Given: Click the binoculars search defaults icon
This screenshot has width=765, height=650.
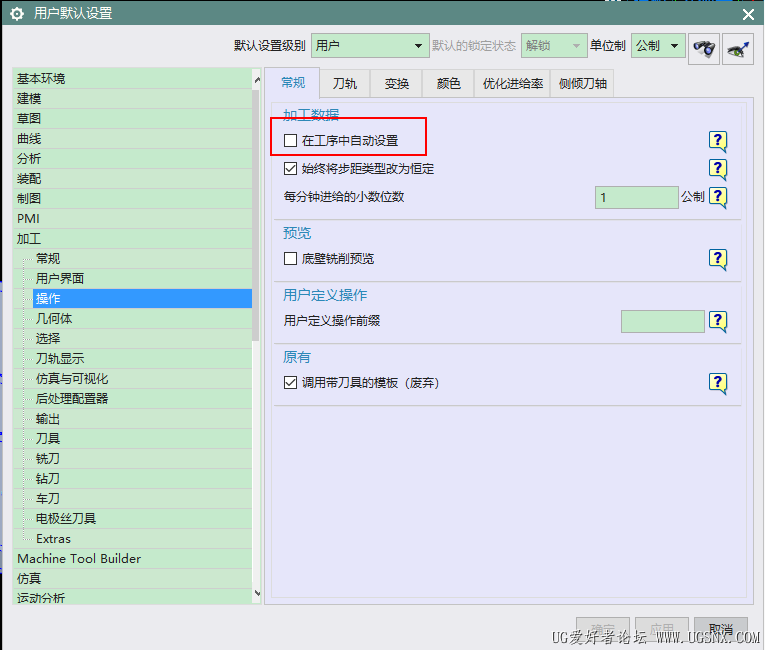Looking at the screenshot, I should (704, 48).
